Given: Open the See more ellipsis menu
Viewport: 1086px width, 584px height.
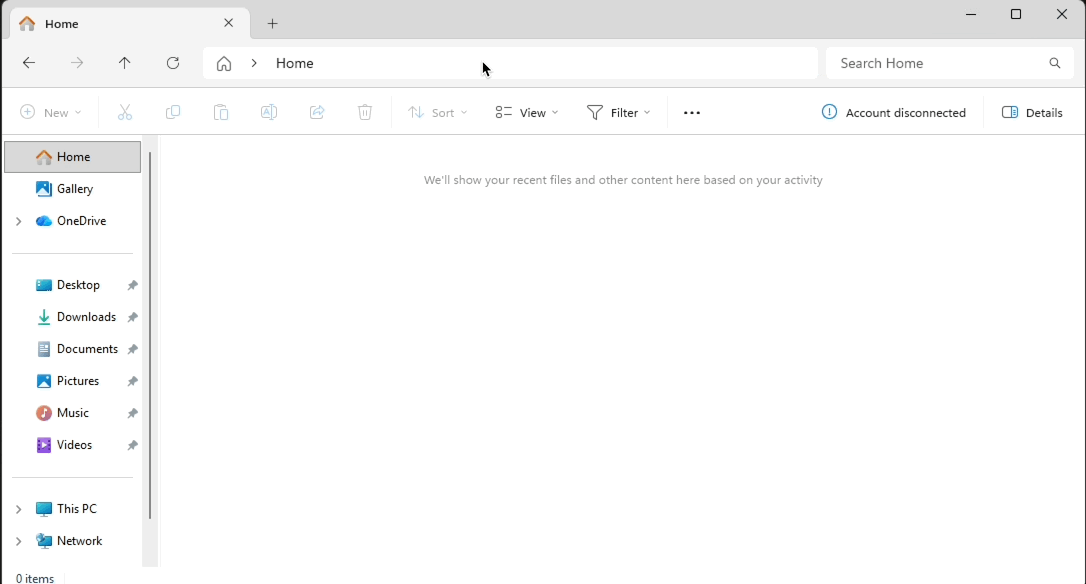Looking at the screenshot, I should (691, 112).
